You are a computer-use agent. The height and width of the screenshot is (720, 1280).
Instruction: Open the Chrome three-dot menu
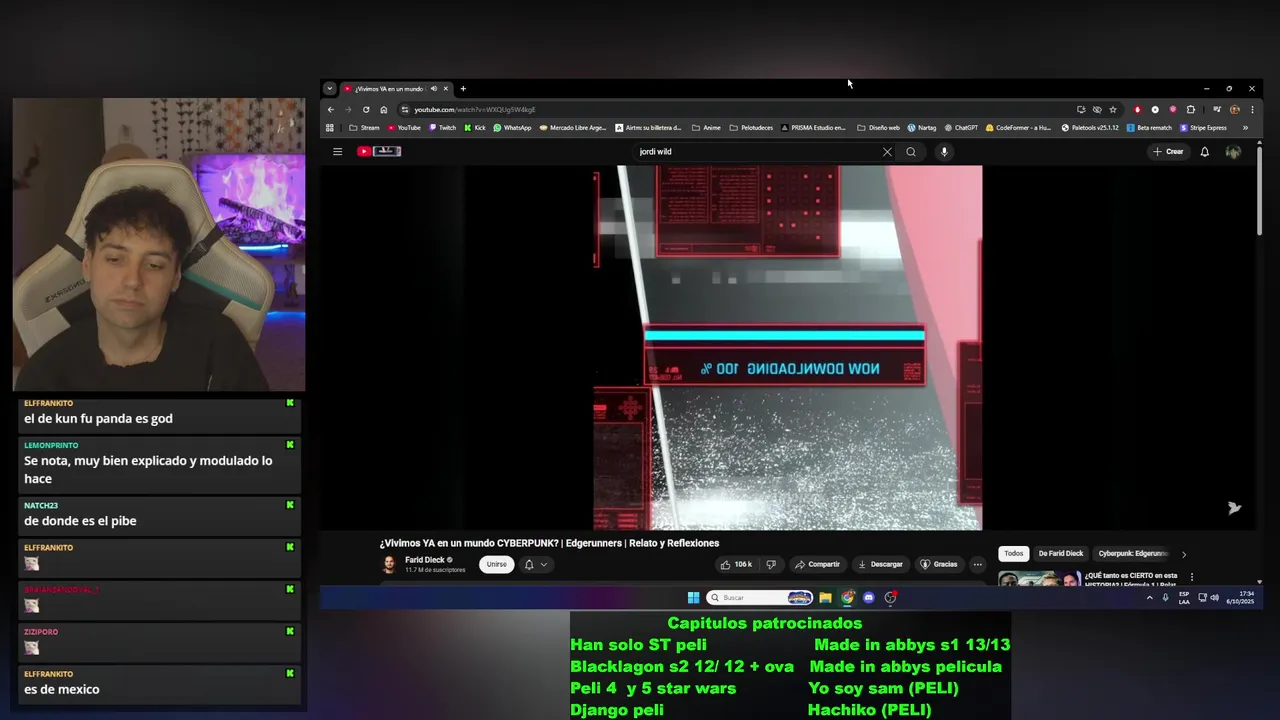[x=1252, y=110]
